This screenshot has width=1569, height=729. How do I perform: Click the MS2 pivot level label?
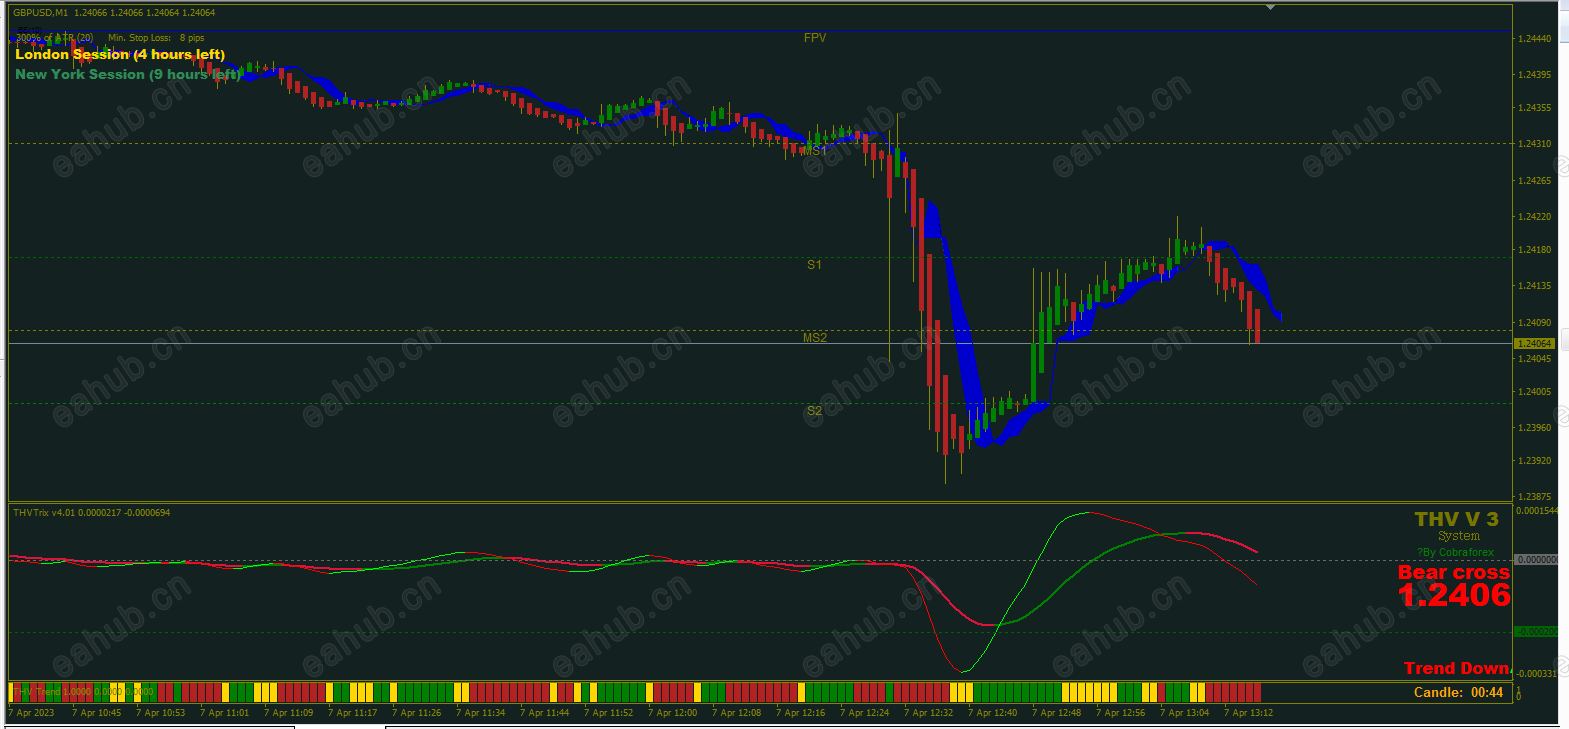[815, 338]
